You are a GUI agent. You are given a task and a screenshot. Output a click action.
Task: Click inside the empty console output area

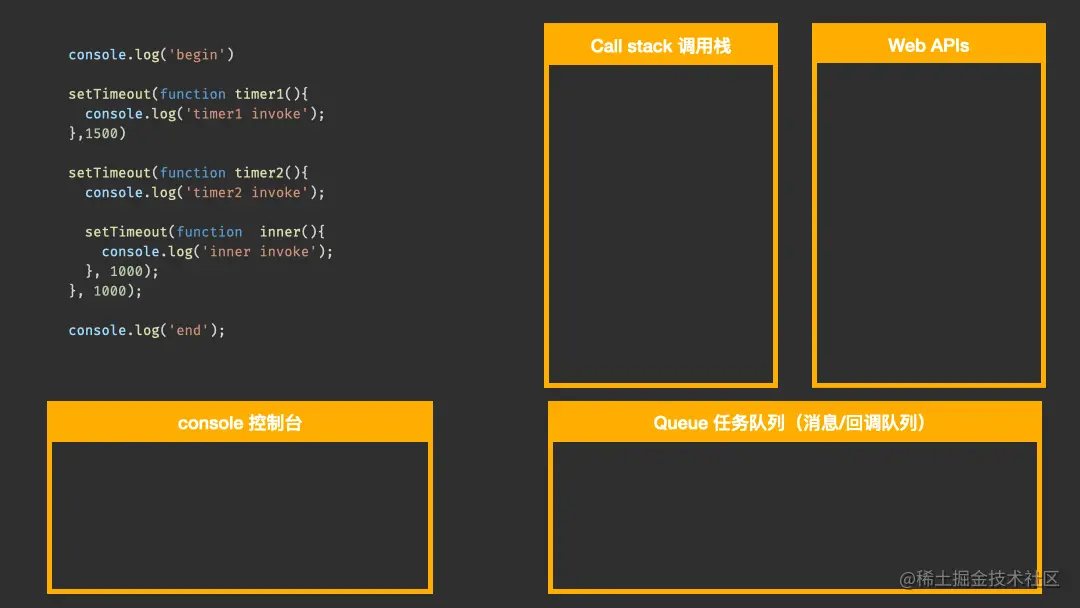pos(239,515)
